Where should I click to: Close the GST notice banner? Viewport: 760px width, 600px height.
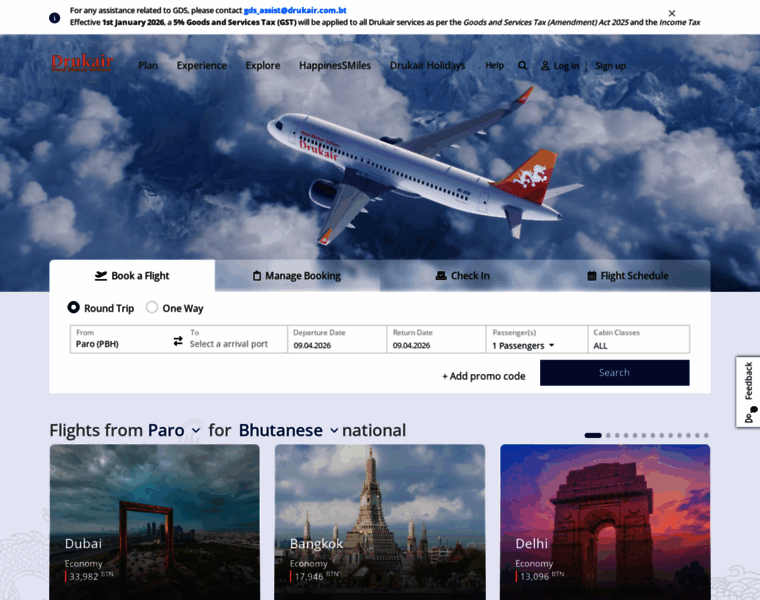click(x=671, y=13)
